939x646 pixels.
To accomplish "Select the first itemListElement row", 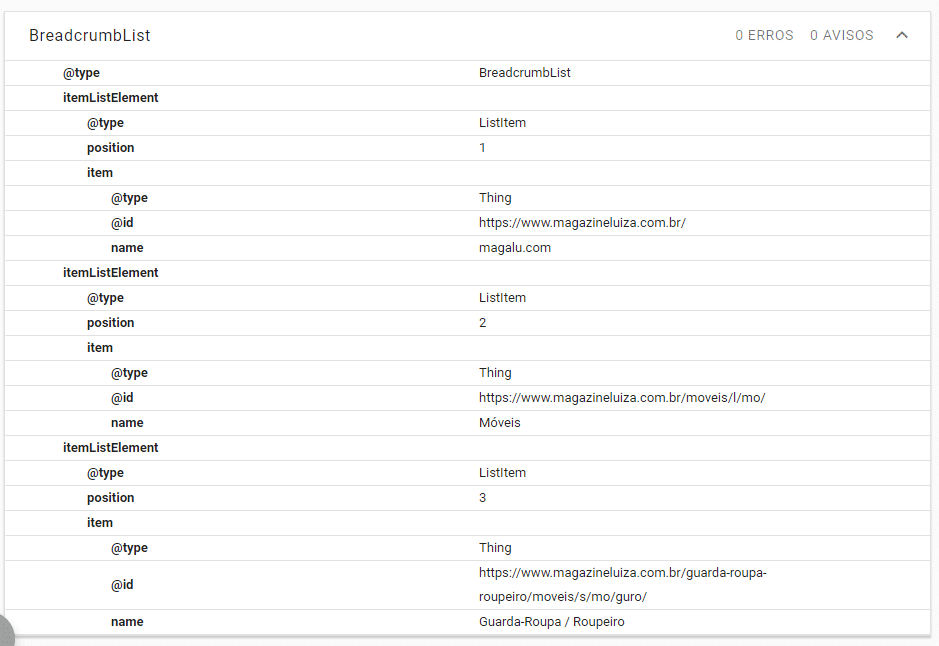I will (110, 98).
